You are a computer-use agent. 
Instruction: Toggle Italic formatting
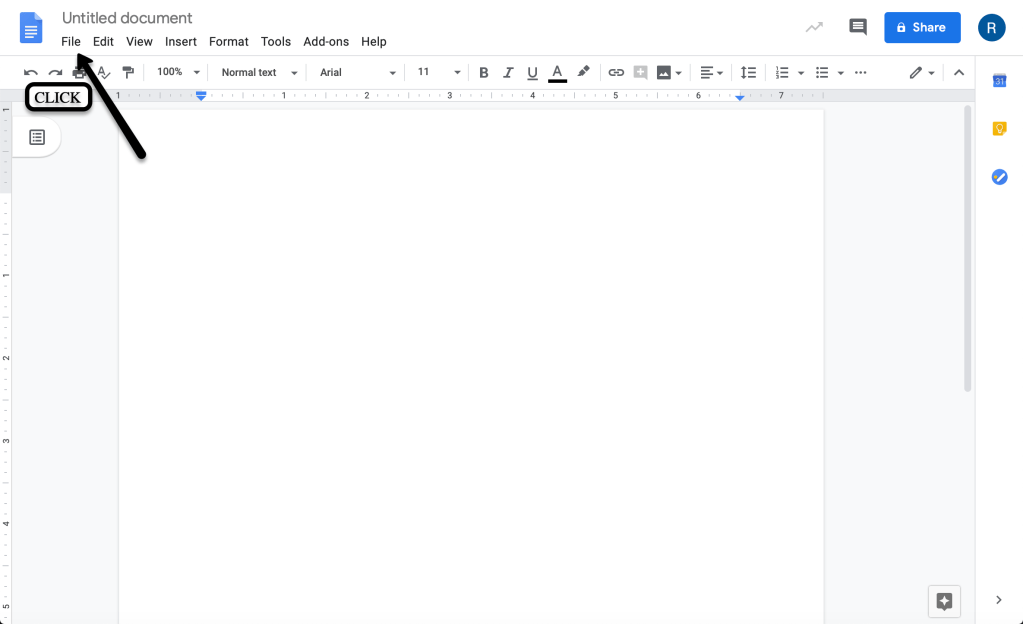point(508,73)
